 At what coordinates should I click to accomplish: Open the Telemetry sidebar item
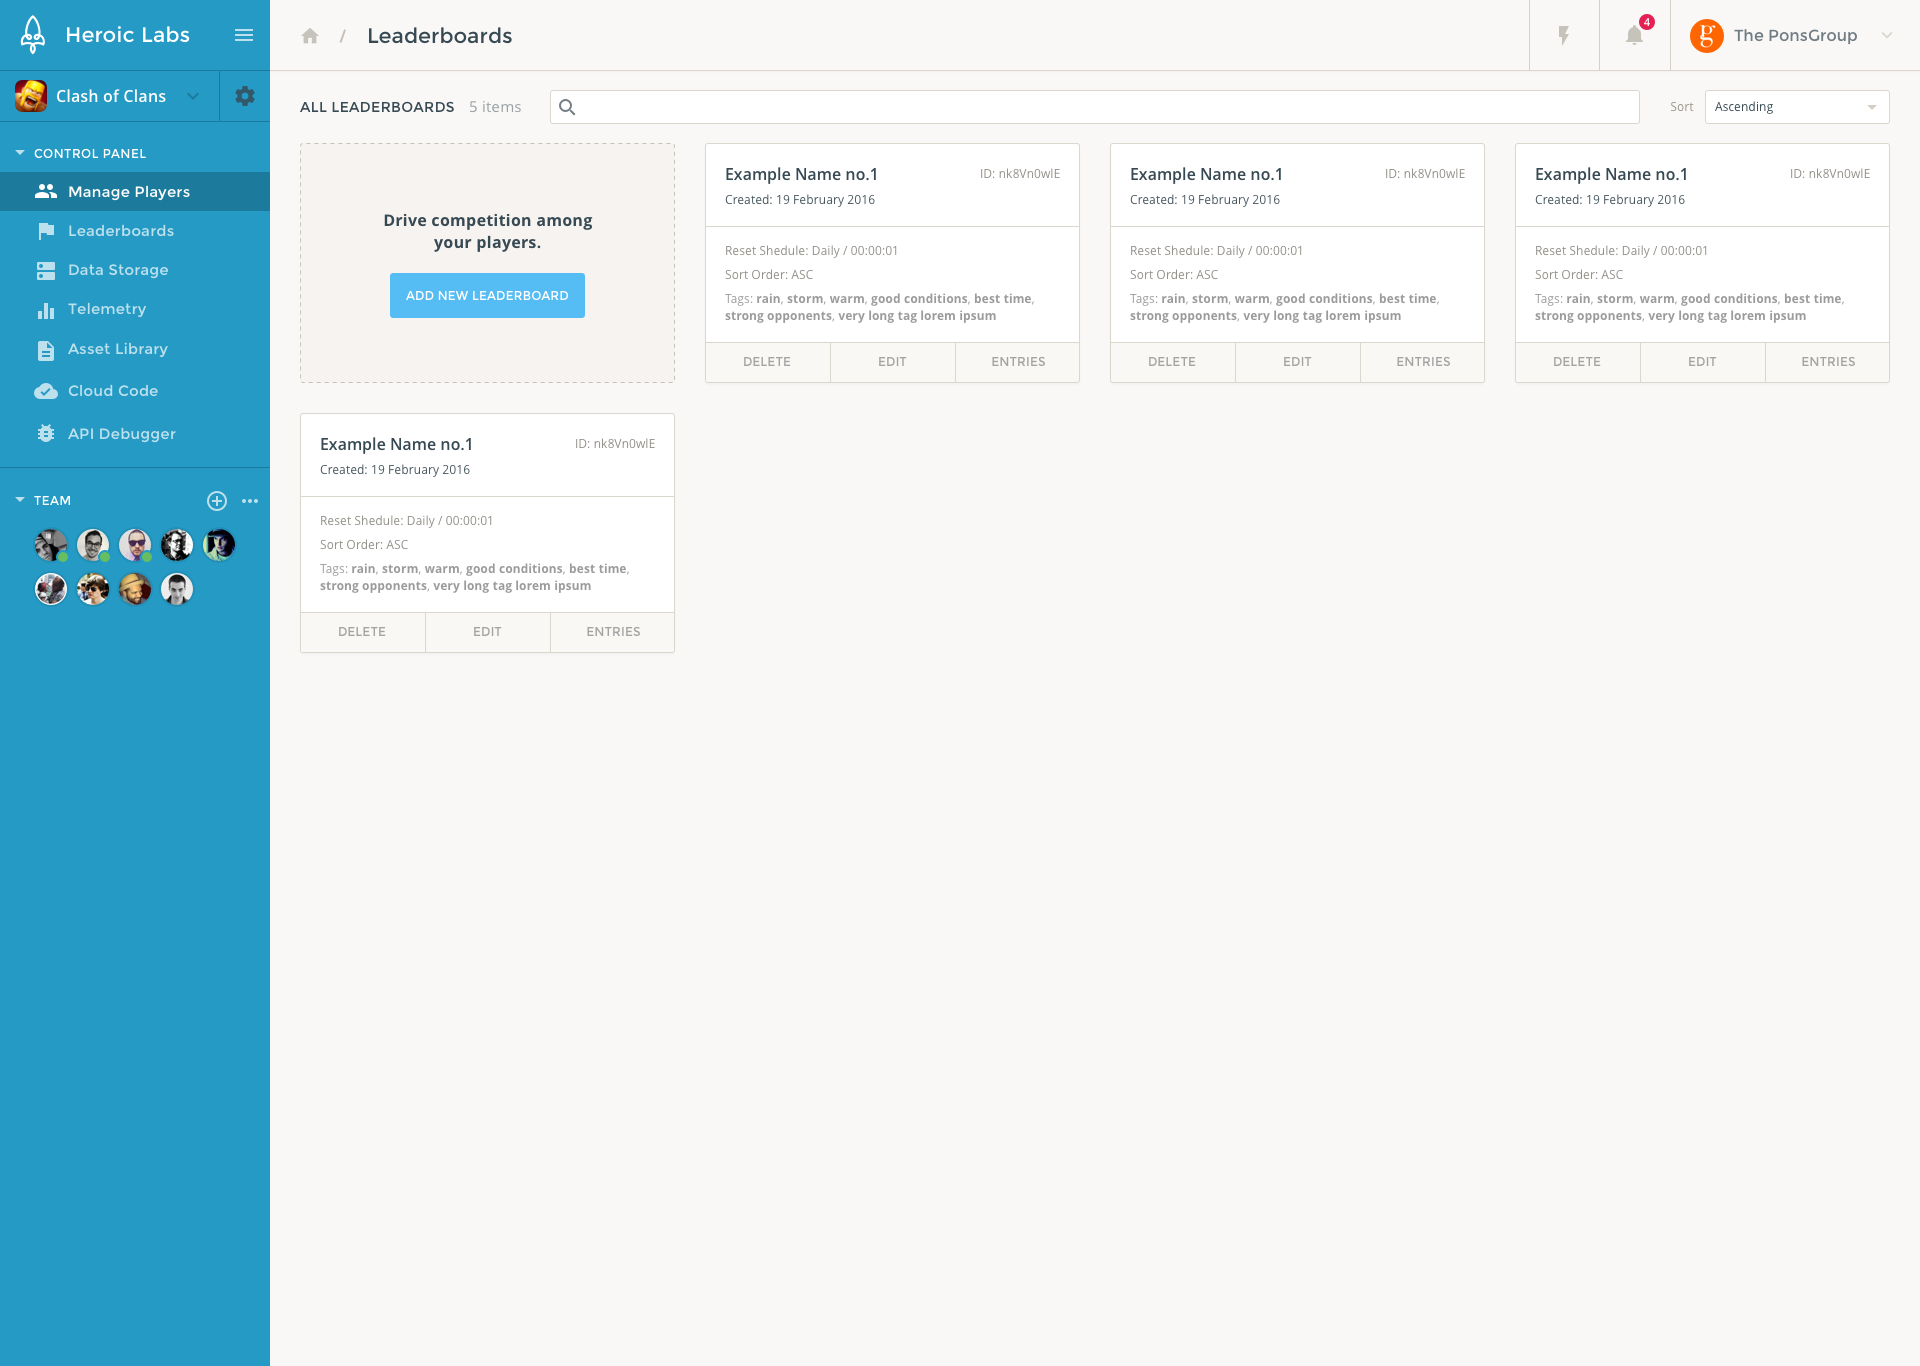coord(107,309)
